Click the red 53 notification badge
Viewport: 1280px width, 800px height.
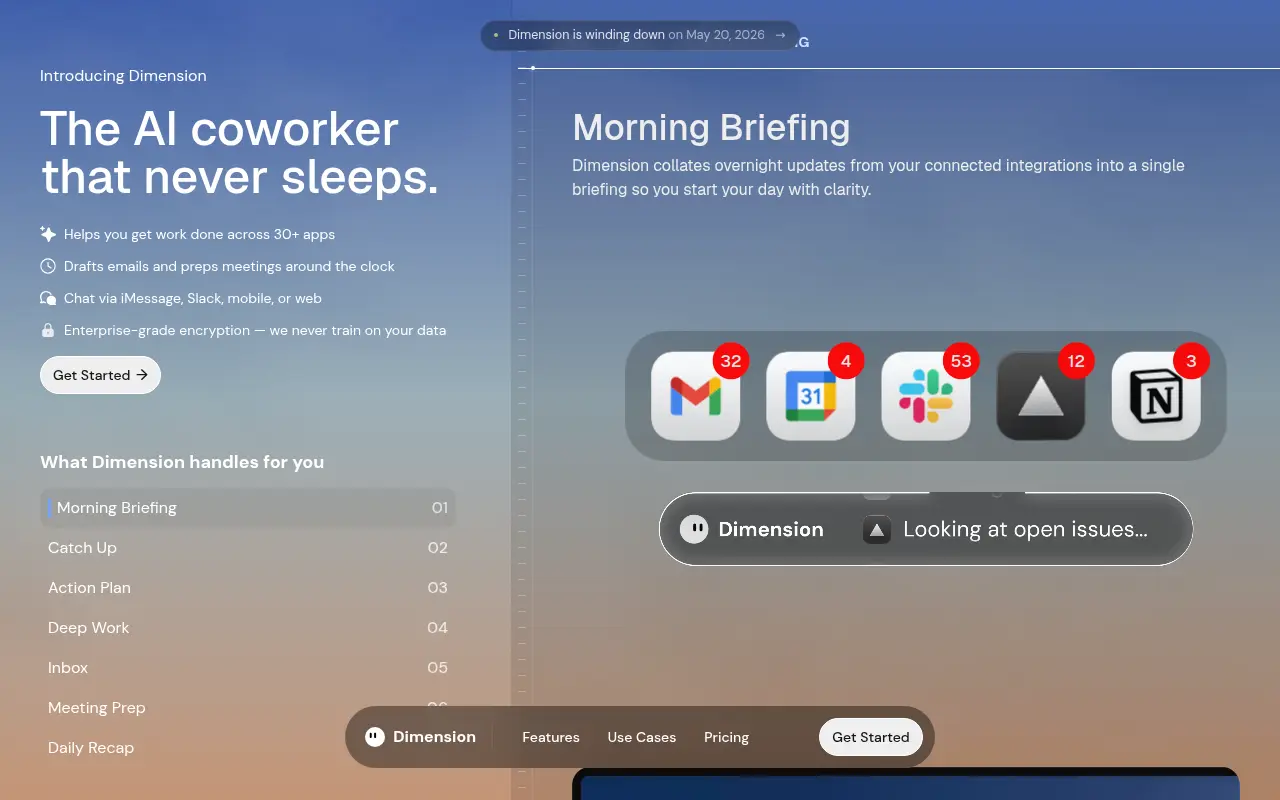(961, 361)
